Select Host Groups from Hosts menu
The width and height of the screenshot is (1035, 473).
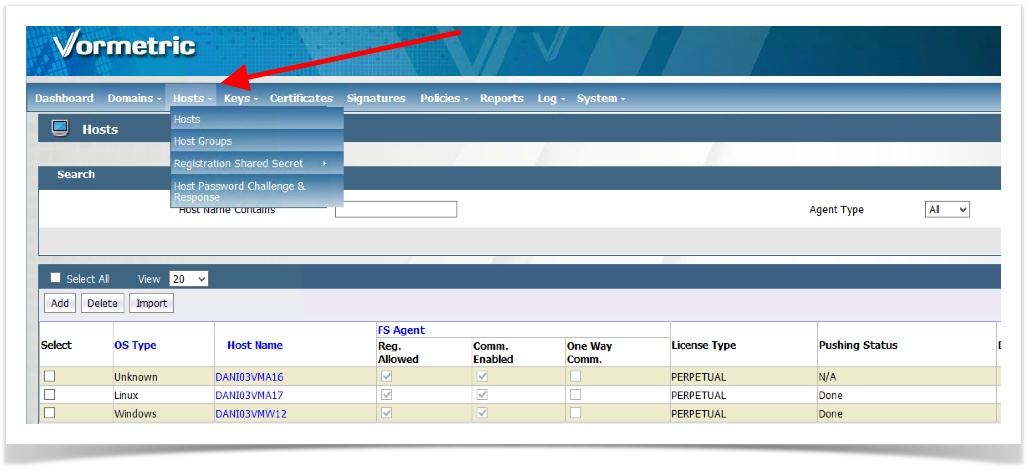pyautogui.click(x=203, y=141)
